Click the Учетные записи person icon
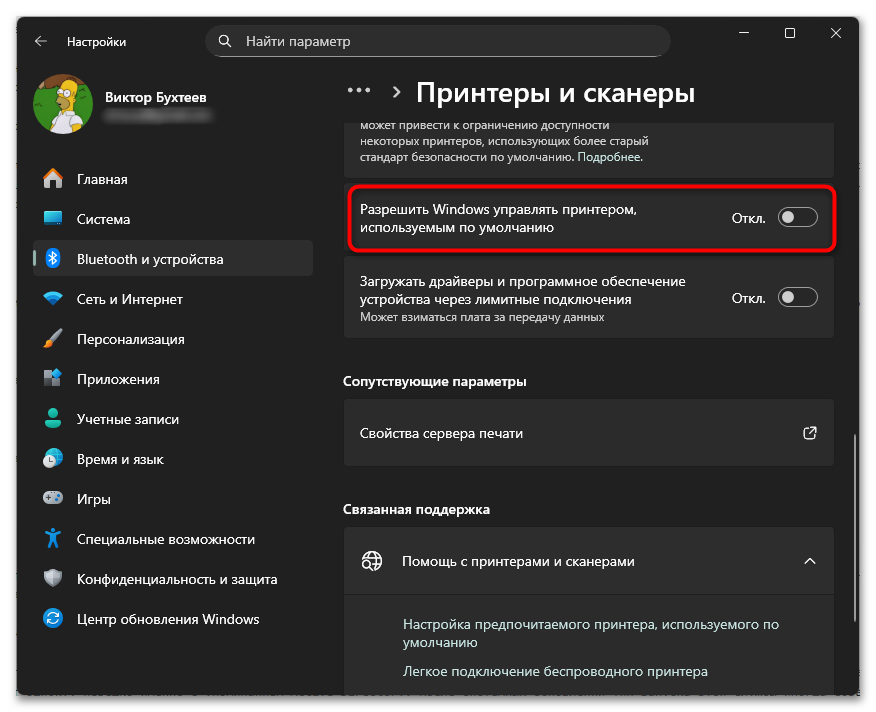The height and width of the screenshot is (712, 876). [x=53, y=419]
